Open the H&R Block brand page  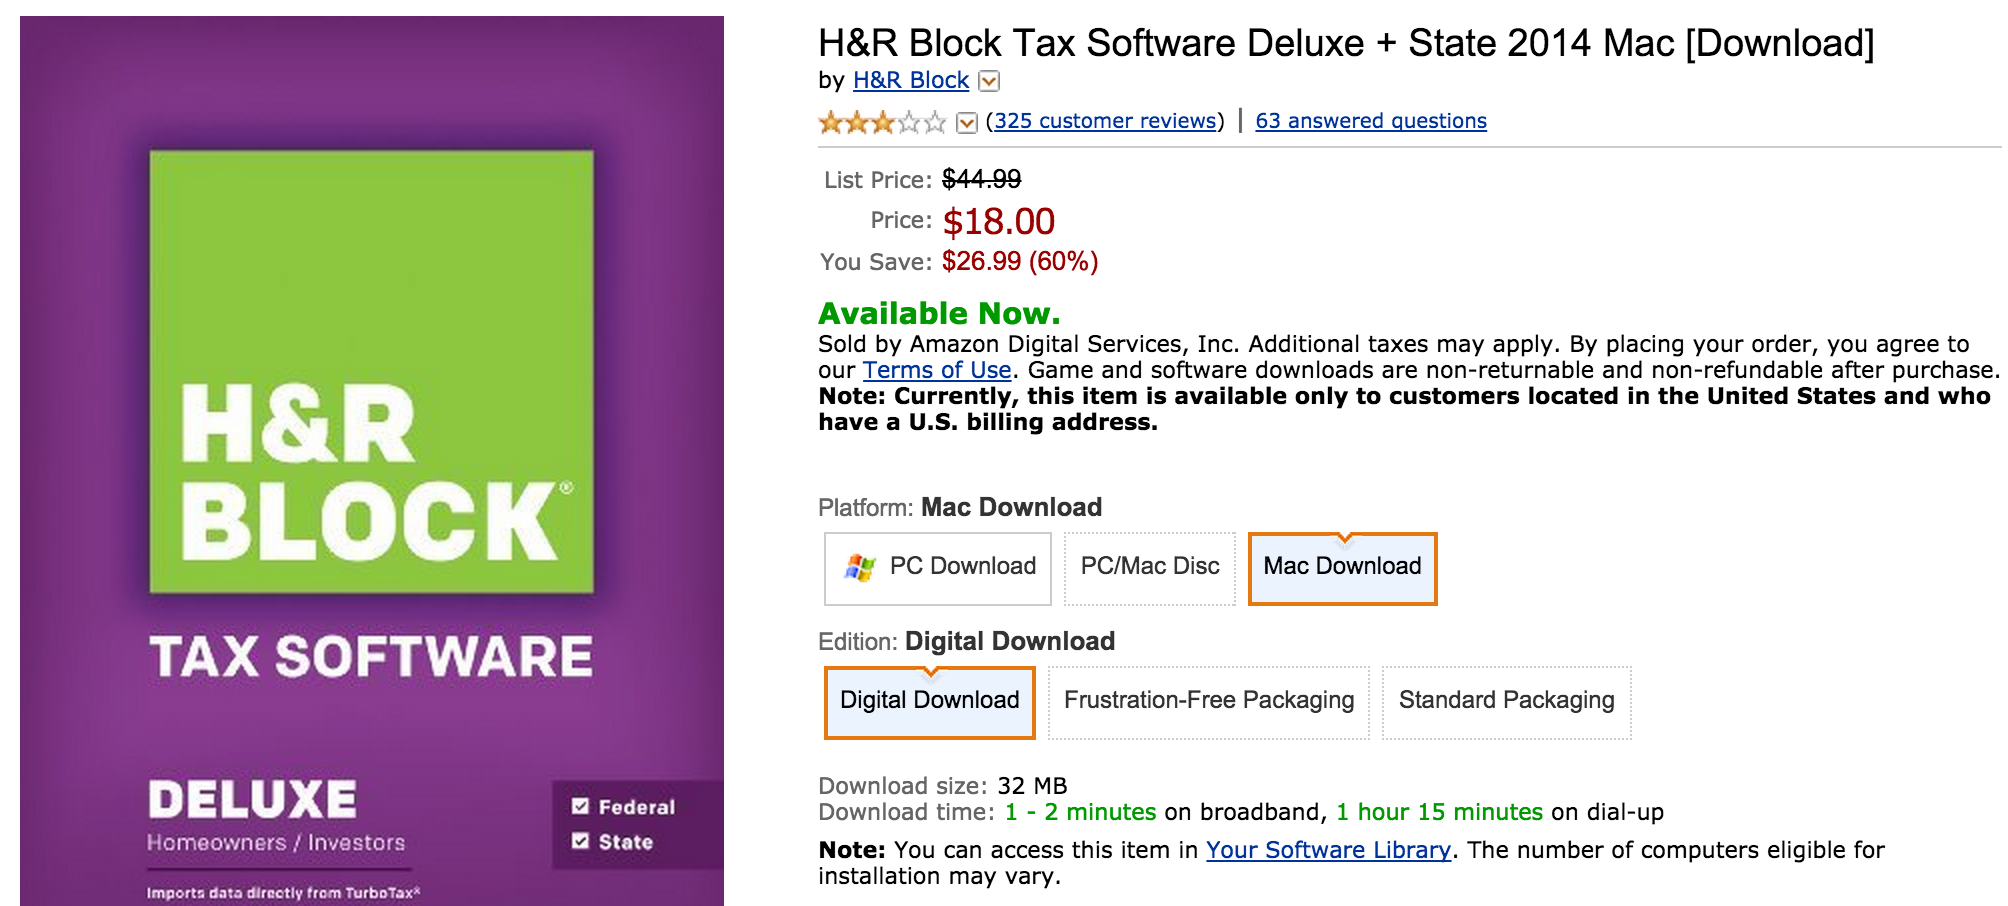click(910, 80)
